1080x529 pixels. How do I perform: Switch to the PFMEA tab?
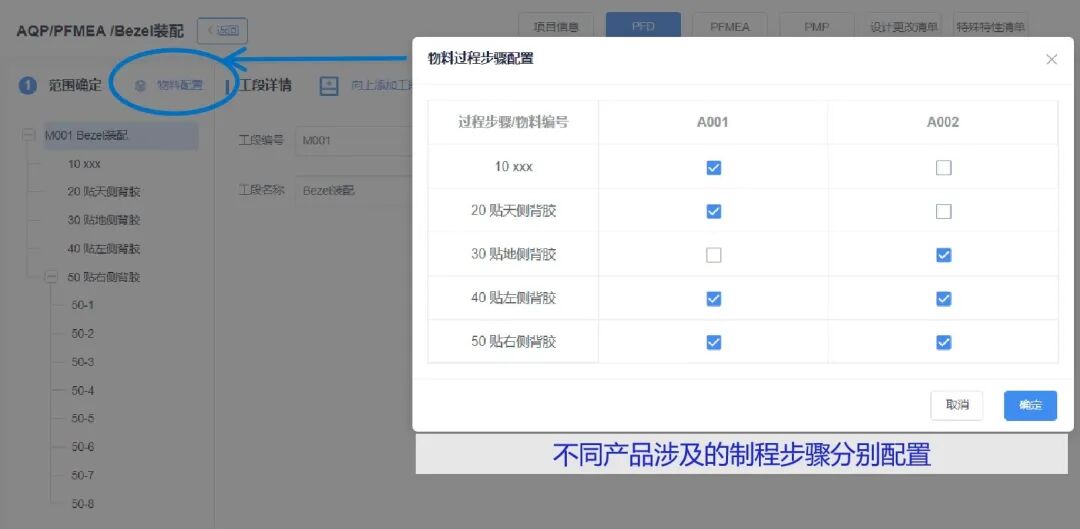pos(730,28)
